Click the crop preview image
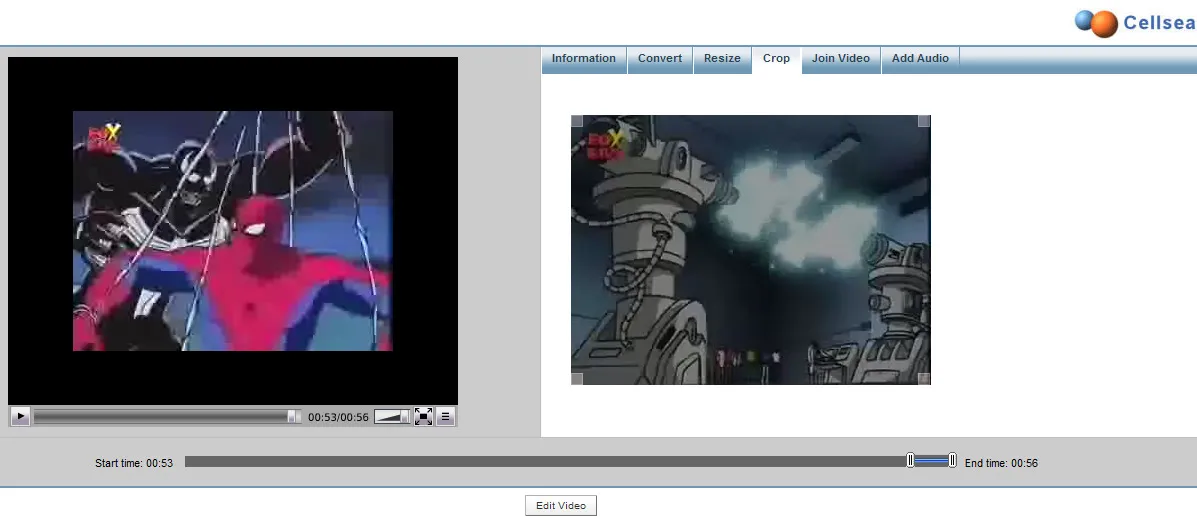The image size is (1197, 519). point(750,250)
